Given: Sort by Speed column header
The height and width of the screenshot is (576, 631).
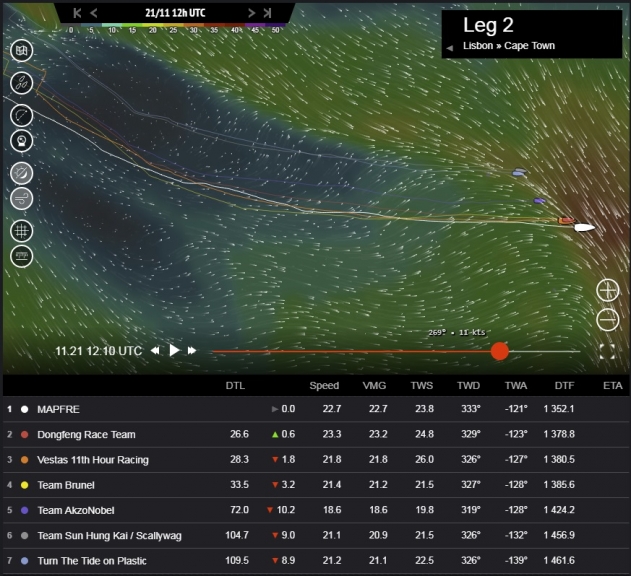Looking at the screenshot, I should (x=324, y=386).
